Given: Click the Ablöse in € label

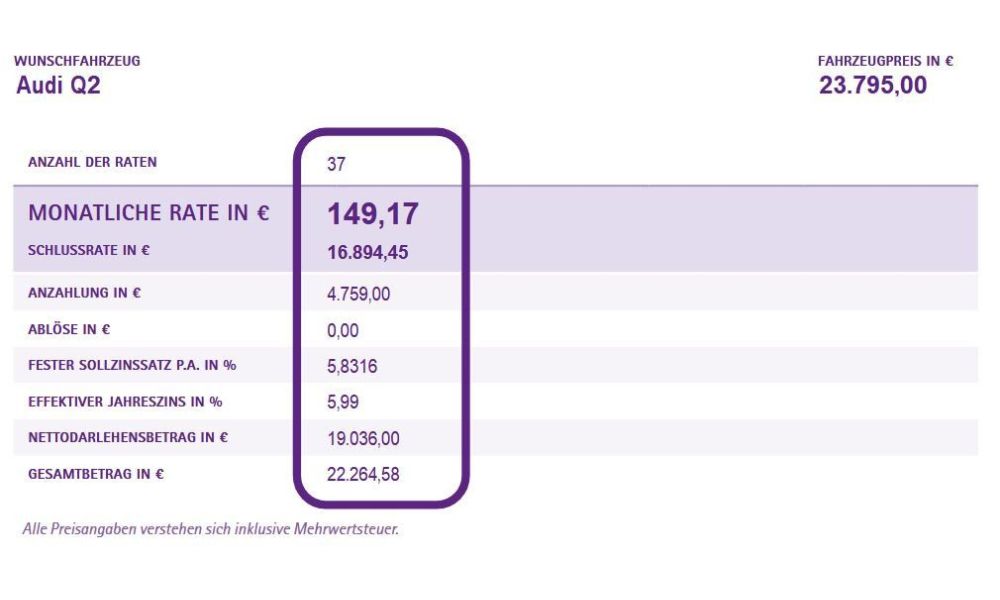Looking at the screenshot, I should (70, 330).
